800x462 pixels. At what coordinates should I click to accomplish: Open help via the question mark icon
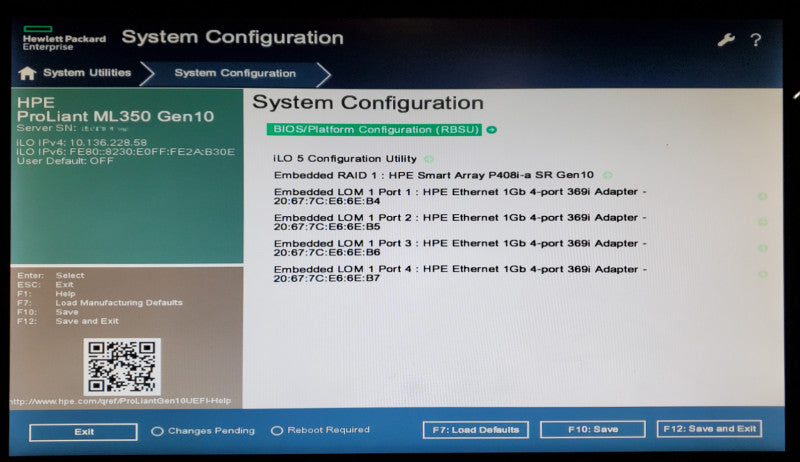coord(756,40)
